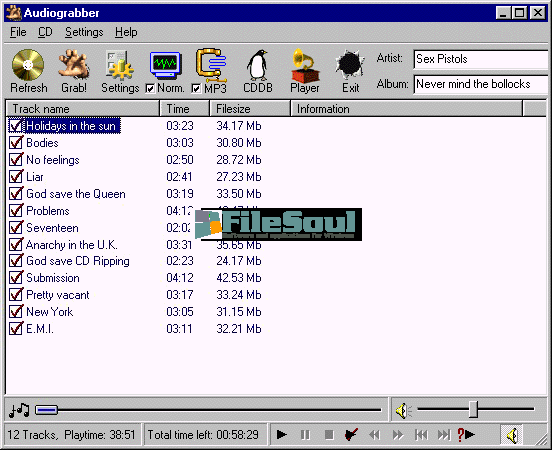Minimize the Audiograbber window

503,13
